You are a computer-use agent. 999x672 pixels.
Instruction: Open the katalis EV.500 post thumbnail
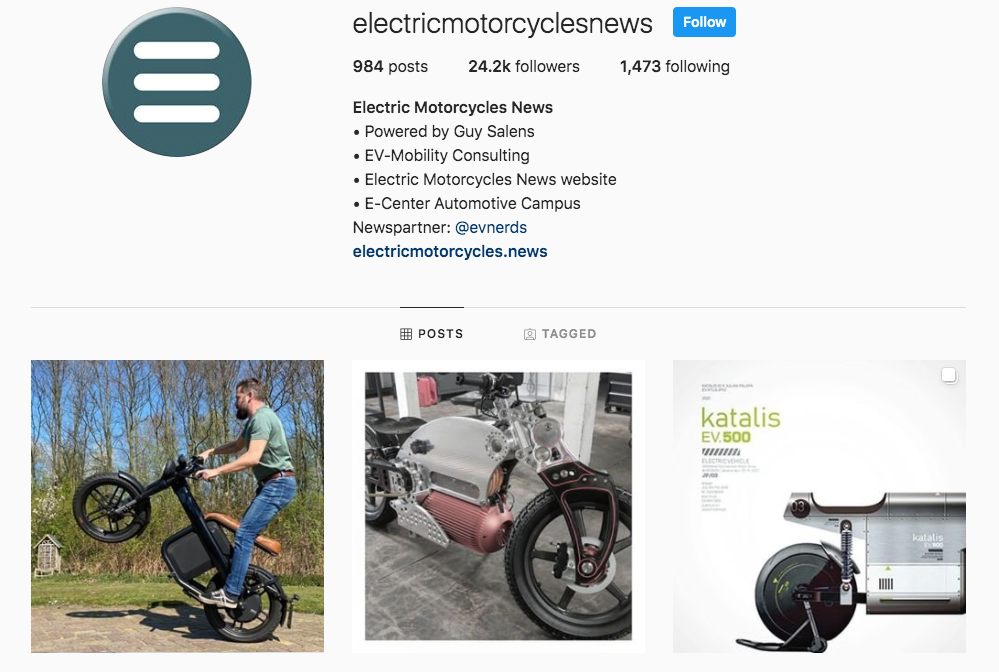[x=819, y=506]
